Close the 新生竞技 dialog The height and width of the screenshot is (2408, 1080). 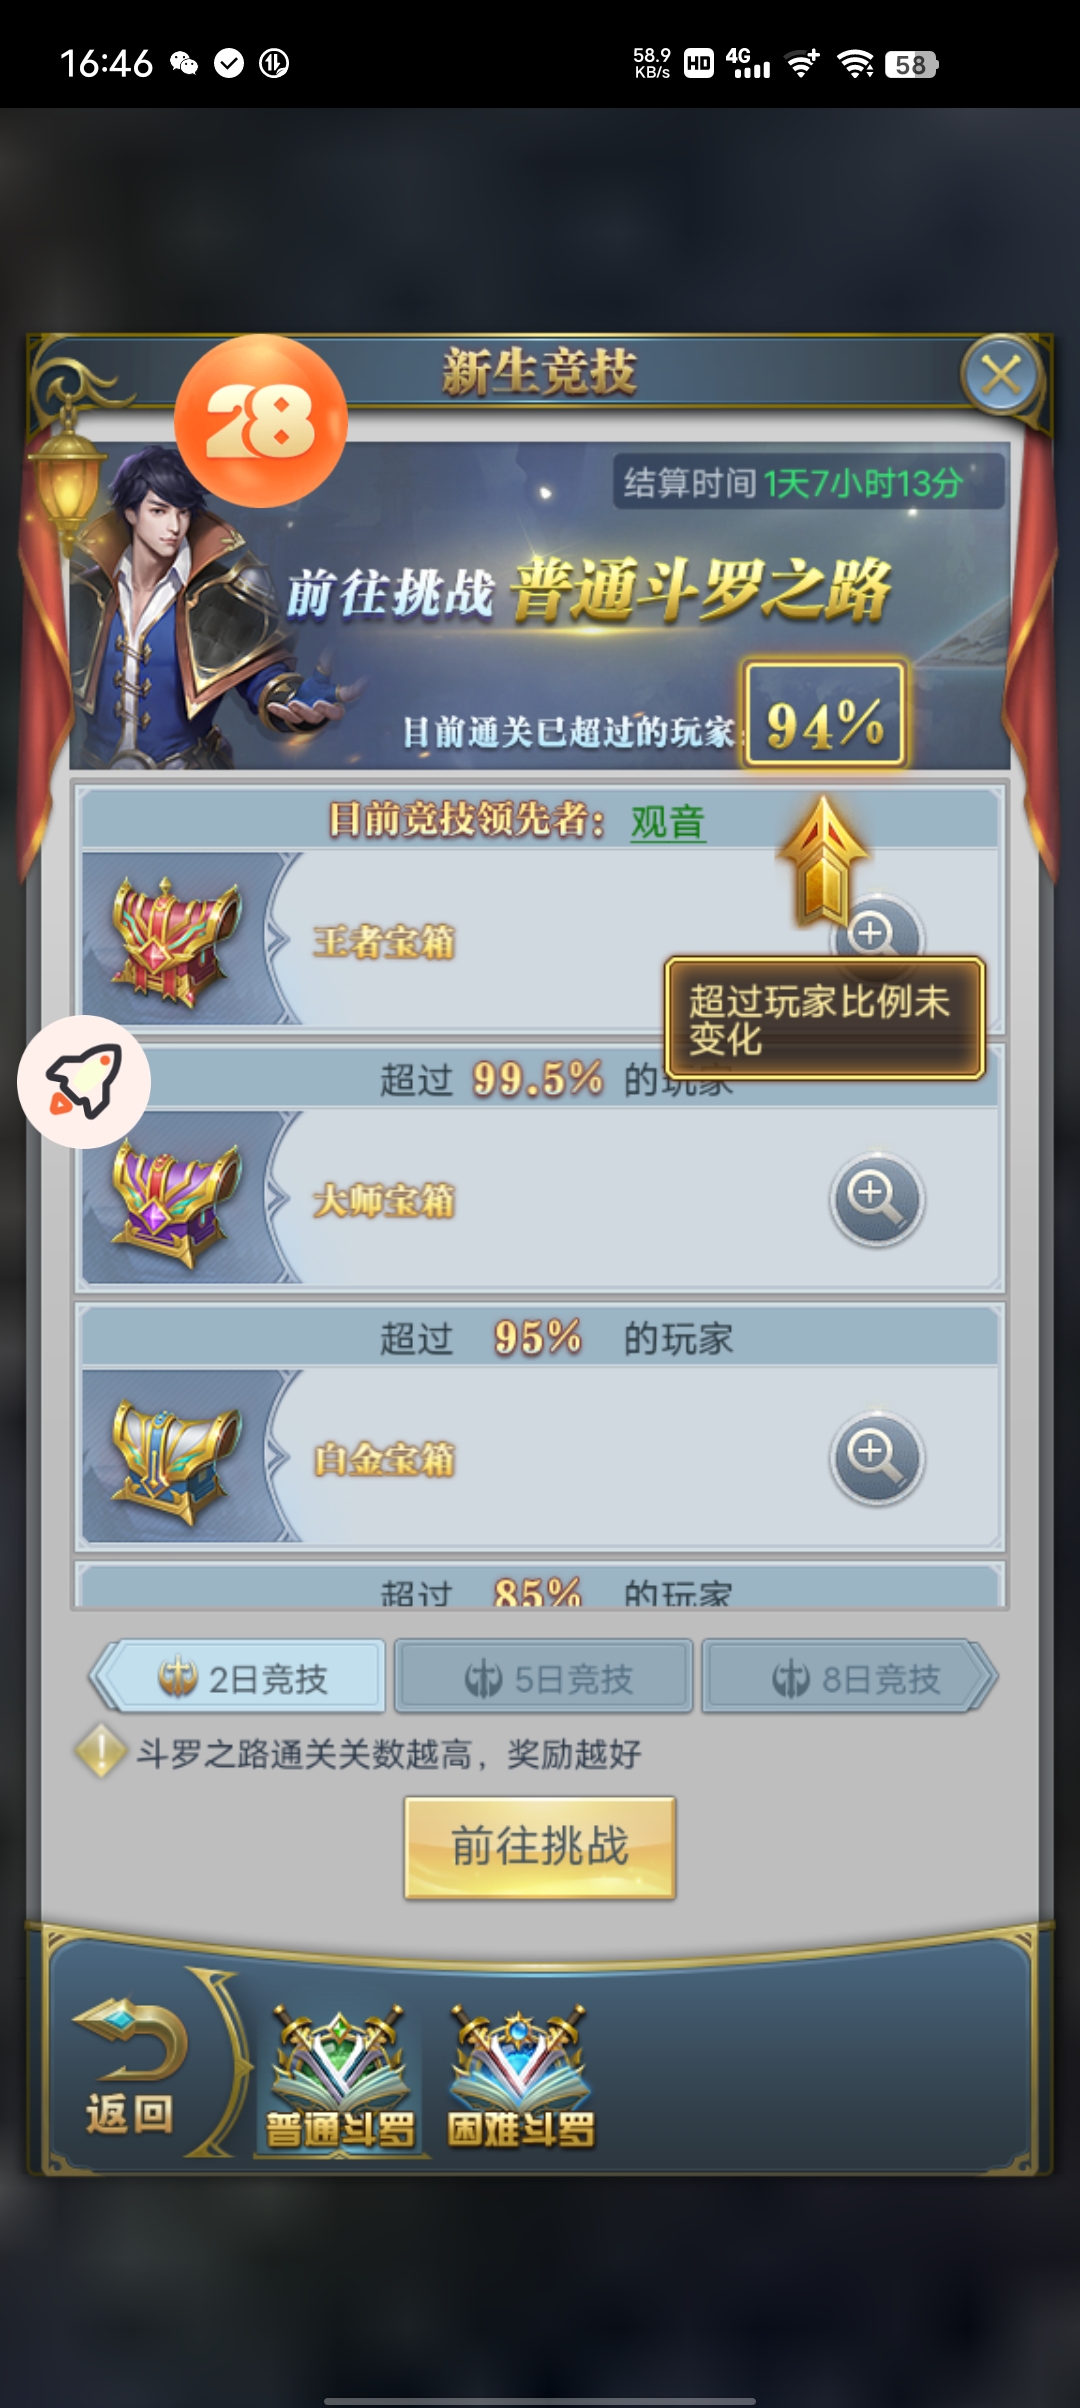point(1000,376)
